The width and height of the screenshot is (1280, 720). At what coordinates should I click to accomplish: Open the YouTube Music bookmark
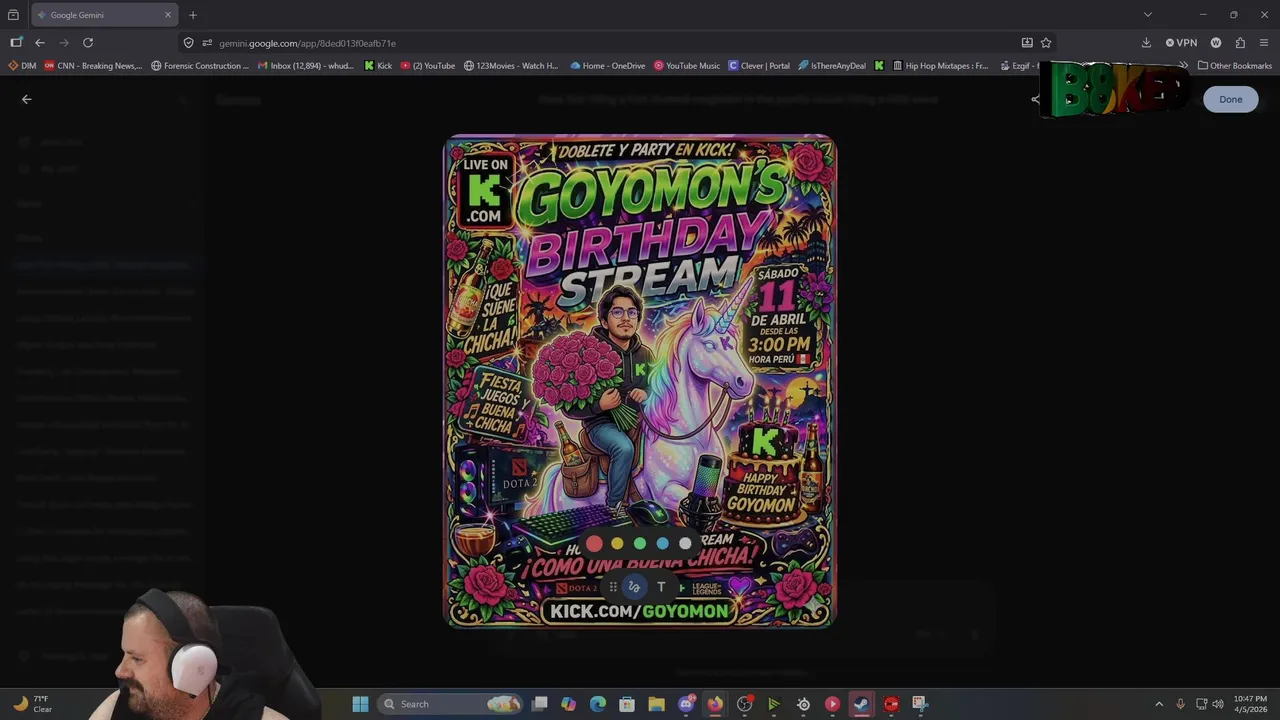(x=687, y=66)
